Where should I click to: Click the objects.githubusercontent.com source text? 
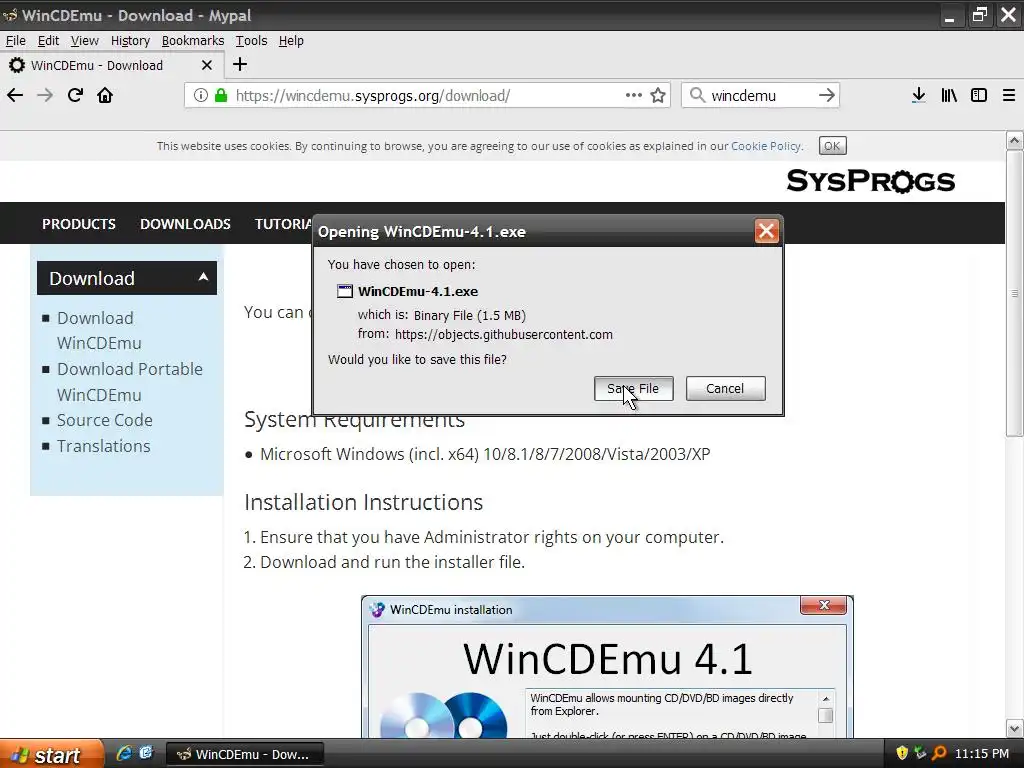tap(504, 334)
